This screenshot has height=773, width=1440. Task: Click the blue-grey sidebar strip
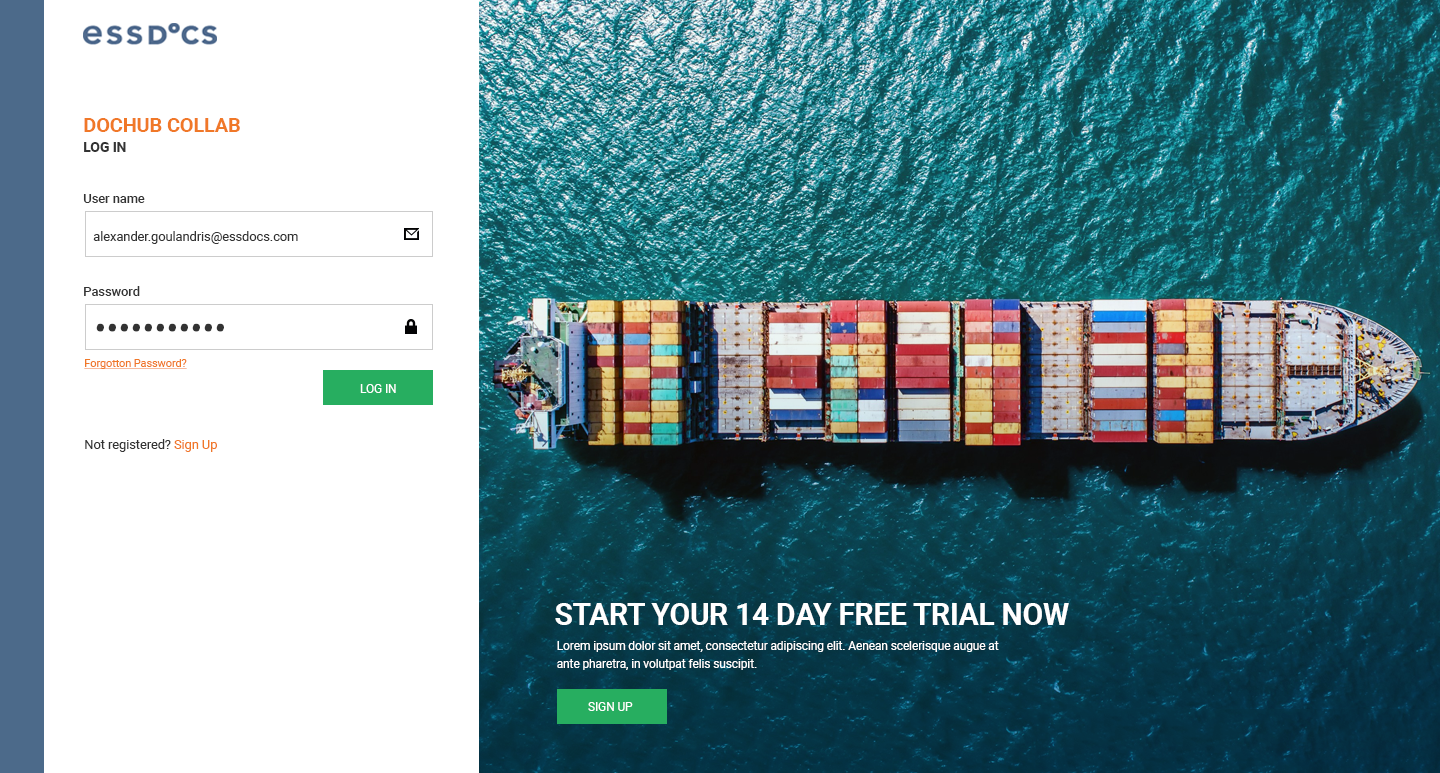point(22,386)
